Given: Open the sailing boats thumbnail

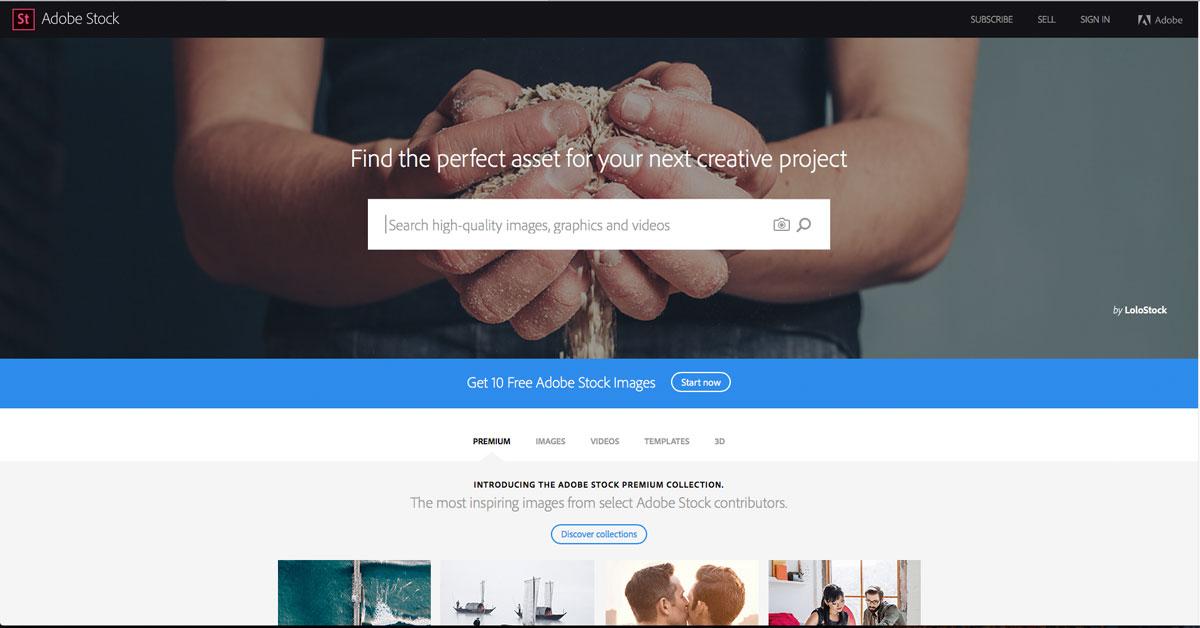Looking at the screenshot, I should tap(517, 592).
